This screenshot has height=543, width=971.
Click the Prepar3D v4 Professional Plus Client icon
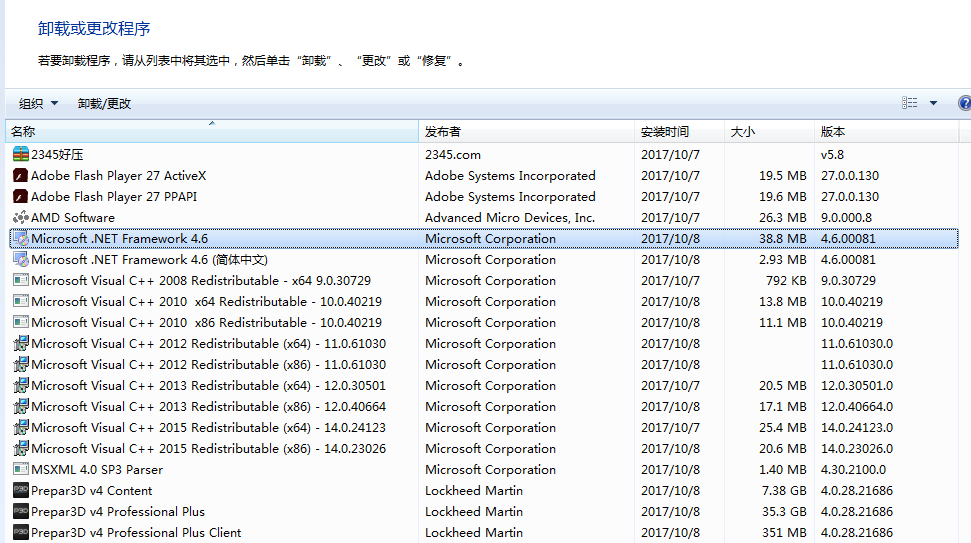20,533
